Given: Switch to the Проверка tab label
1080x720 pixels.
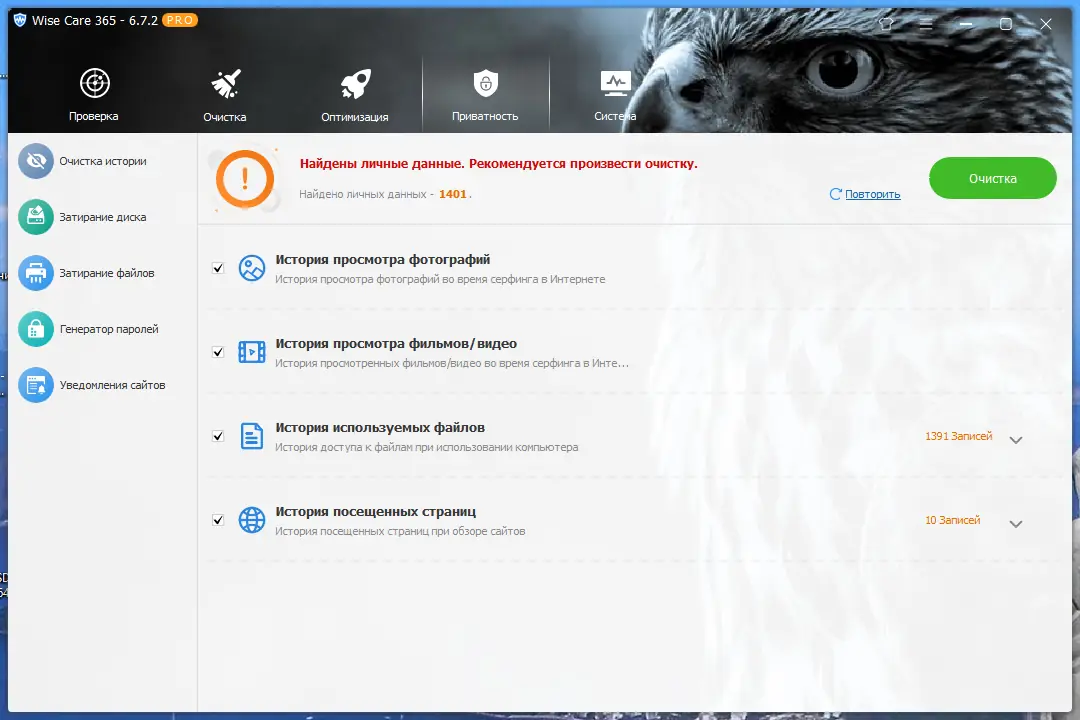Looking at the screenshot, I should pos(94,116).
